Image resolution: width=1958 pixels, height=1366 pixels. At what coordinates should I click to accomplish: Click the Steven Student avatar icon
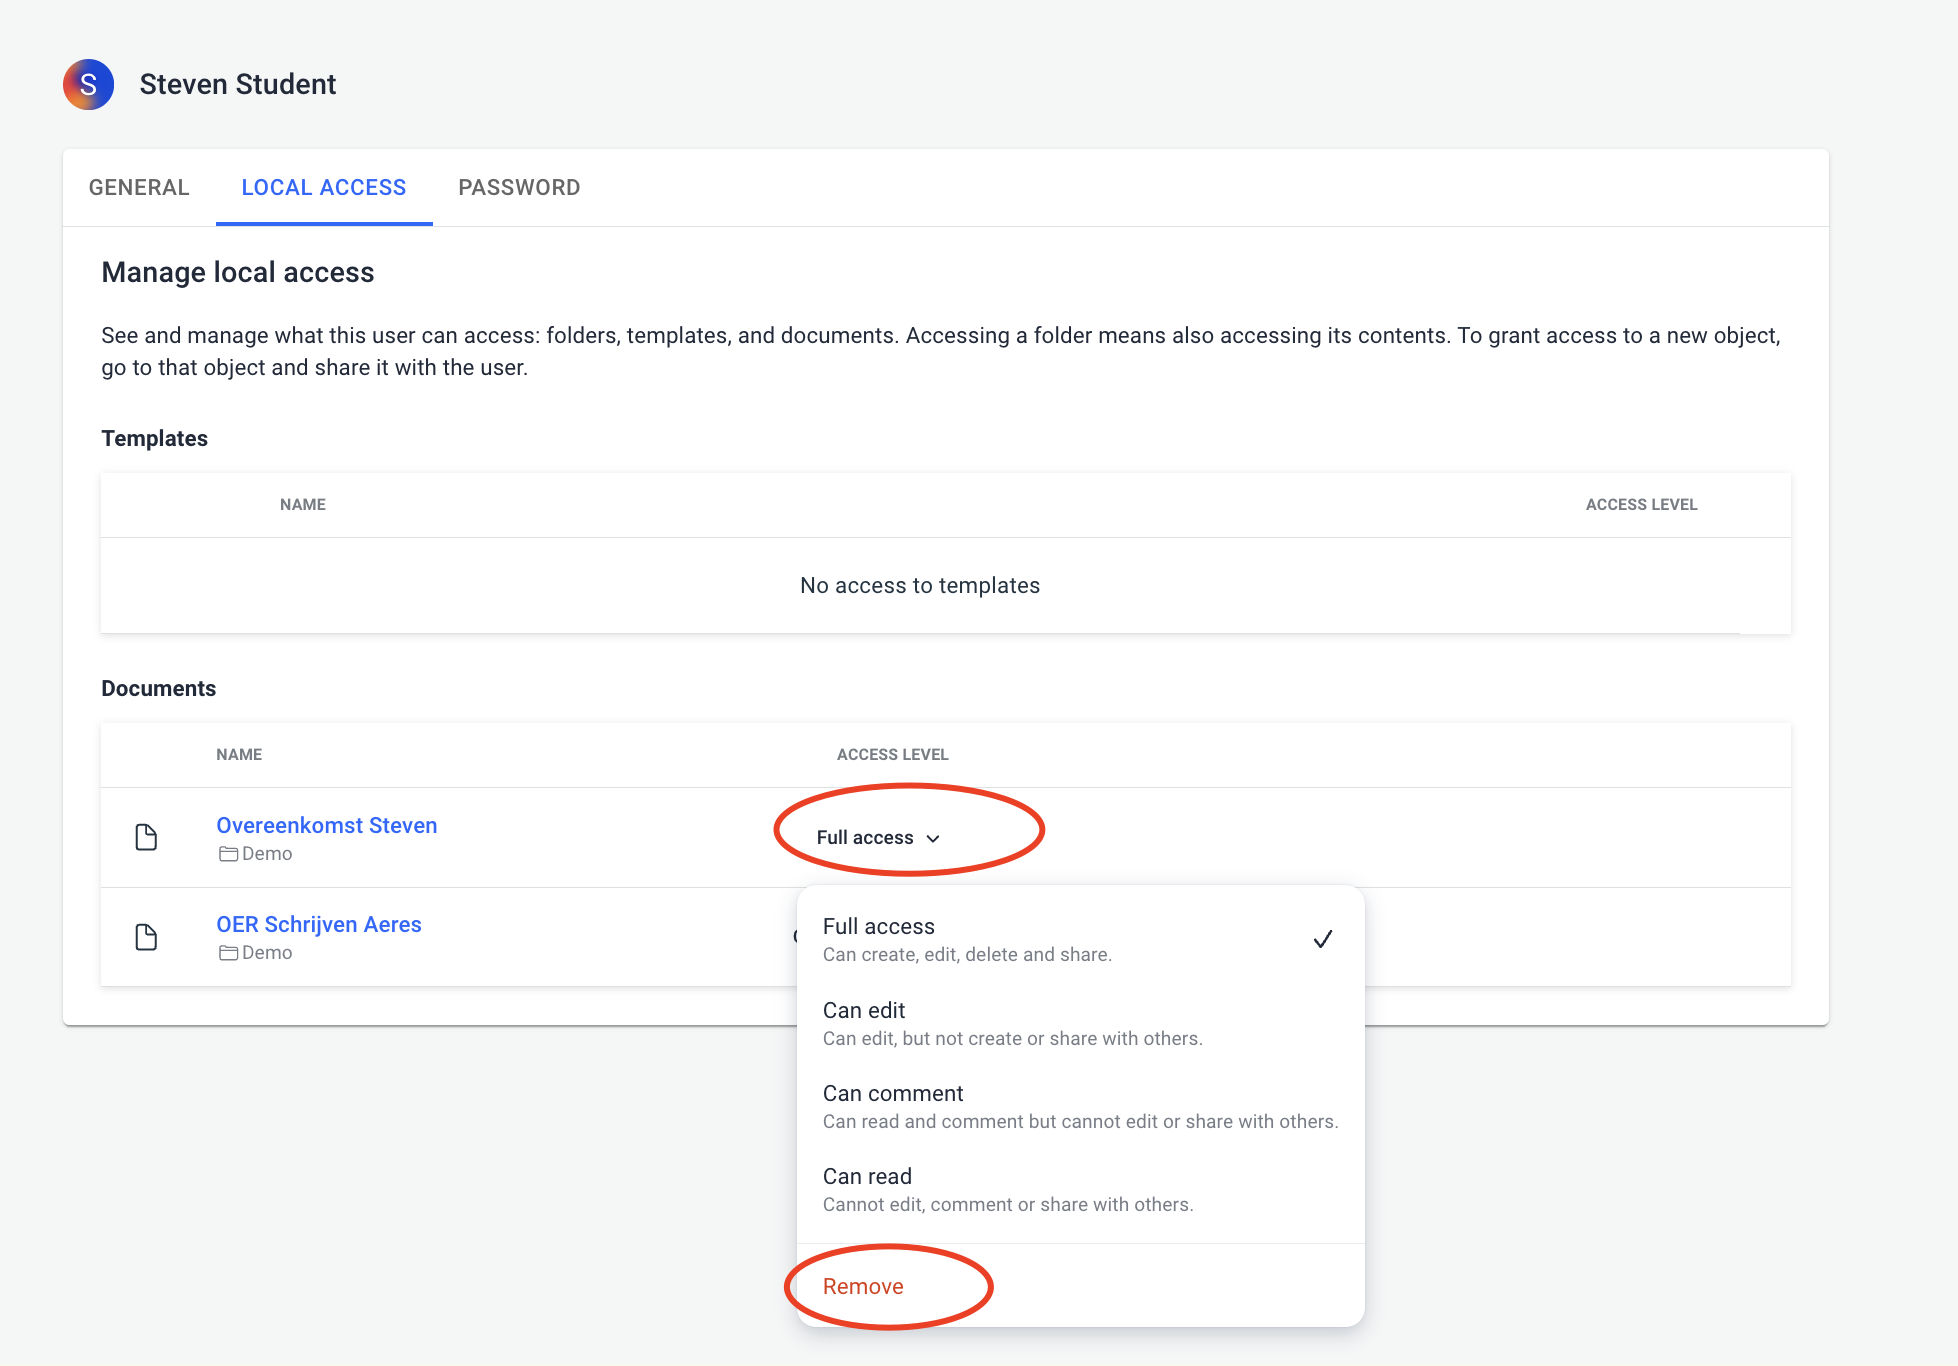(88, 85)
